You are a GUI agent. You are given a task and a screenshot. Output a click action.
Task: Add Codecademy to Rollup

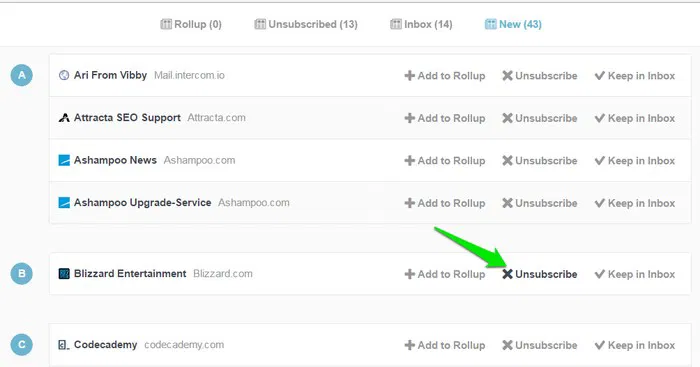click(x=445, y=345)
